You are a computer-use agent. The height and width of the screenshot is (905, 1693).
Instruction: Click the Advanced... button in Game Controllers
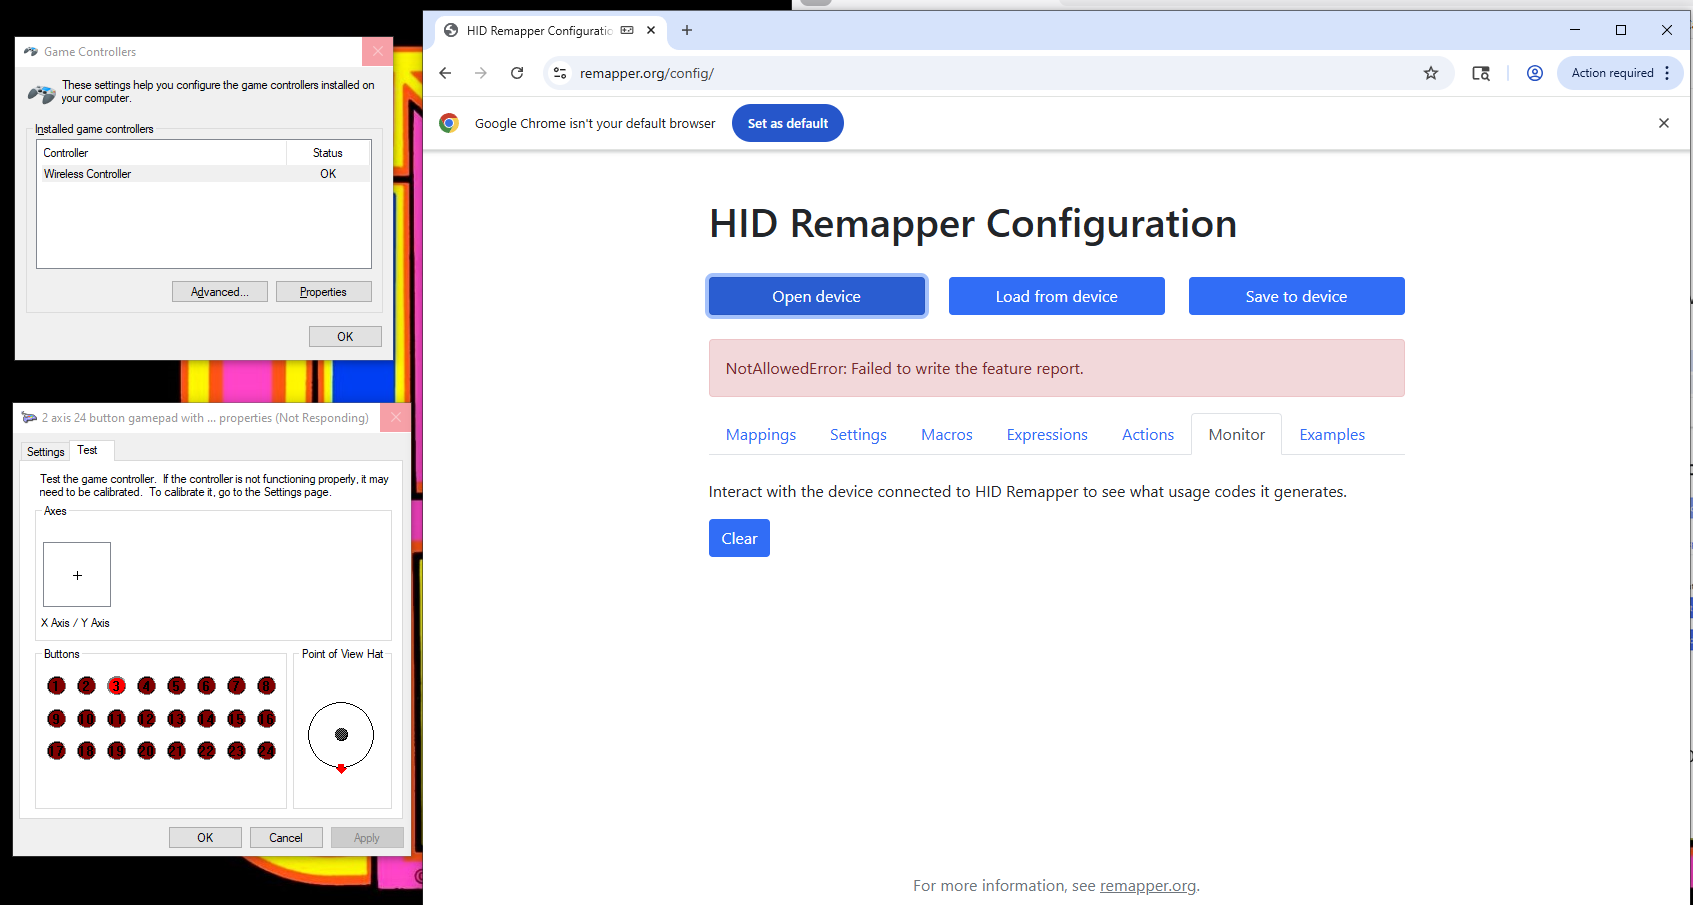click(219, 292)
